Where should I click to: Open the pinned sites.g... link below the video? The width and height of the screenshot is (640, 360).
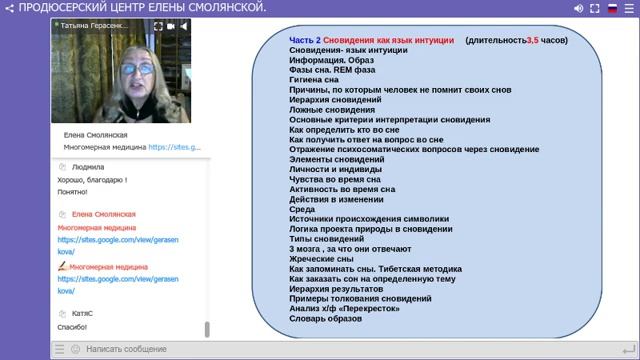[x=174, y=147]
